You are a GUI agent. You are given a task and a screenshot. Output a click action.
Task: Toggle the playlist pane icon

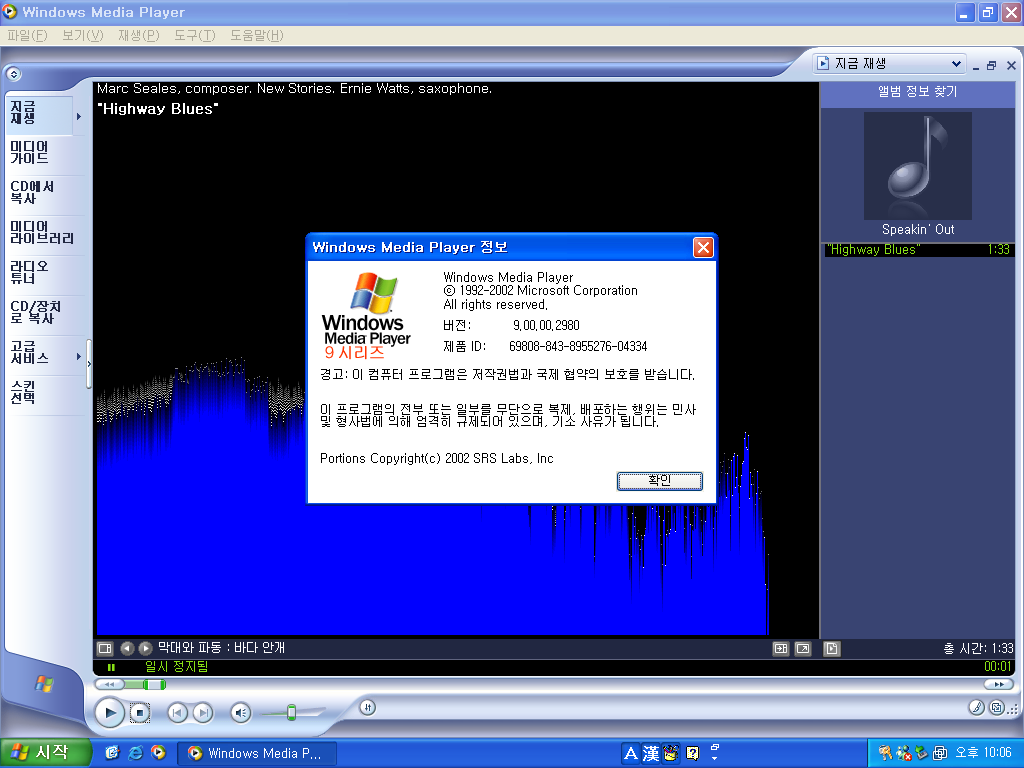coord(831,648)
